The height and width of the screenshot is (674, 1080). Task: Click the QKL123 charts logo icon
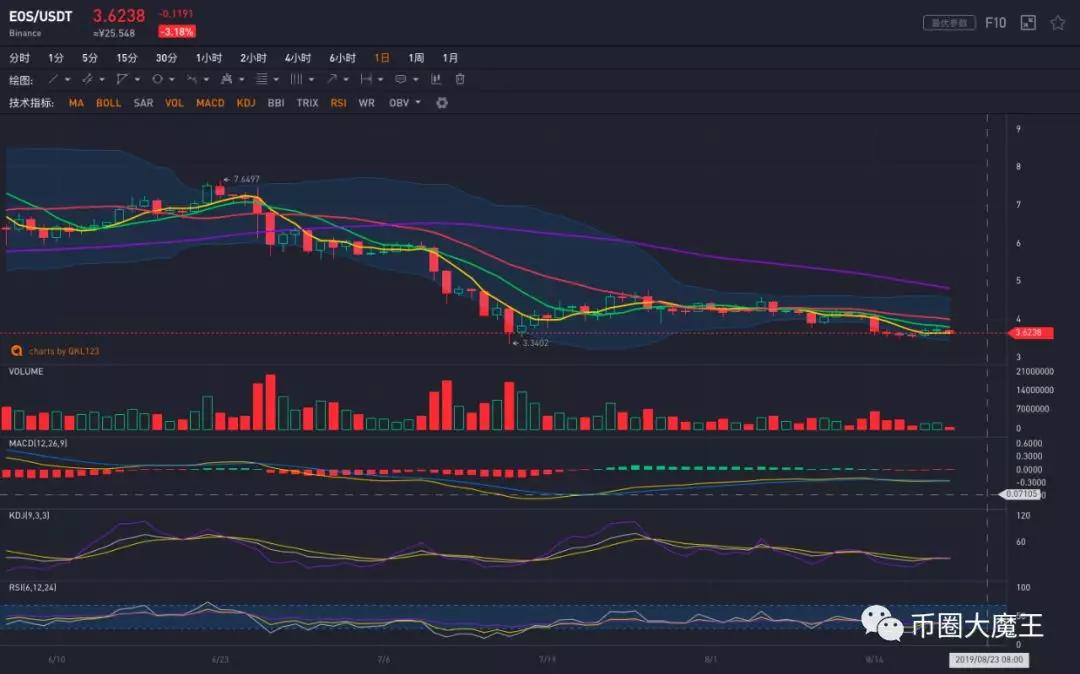click(x=17, y=351)
